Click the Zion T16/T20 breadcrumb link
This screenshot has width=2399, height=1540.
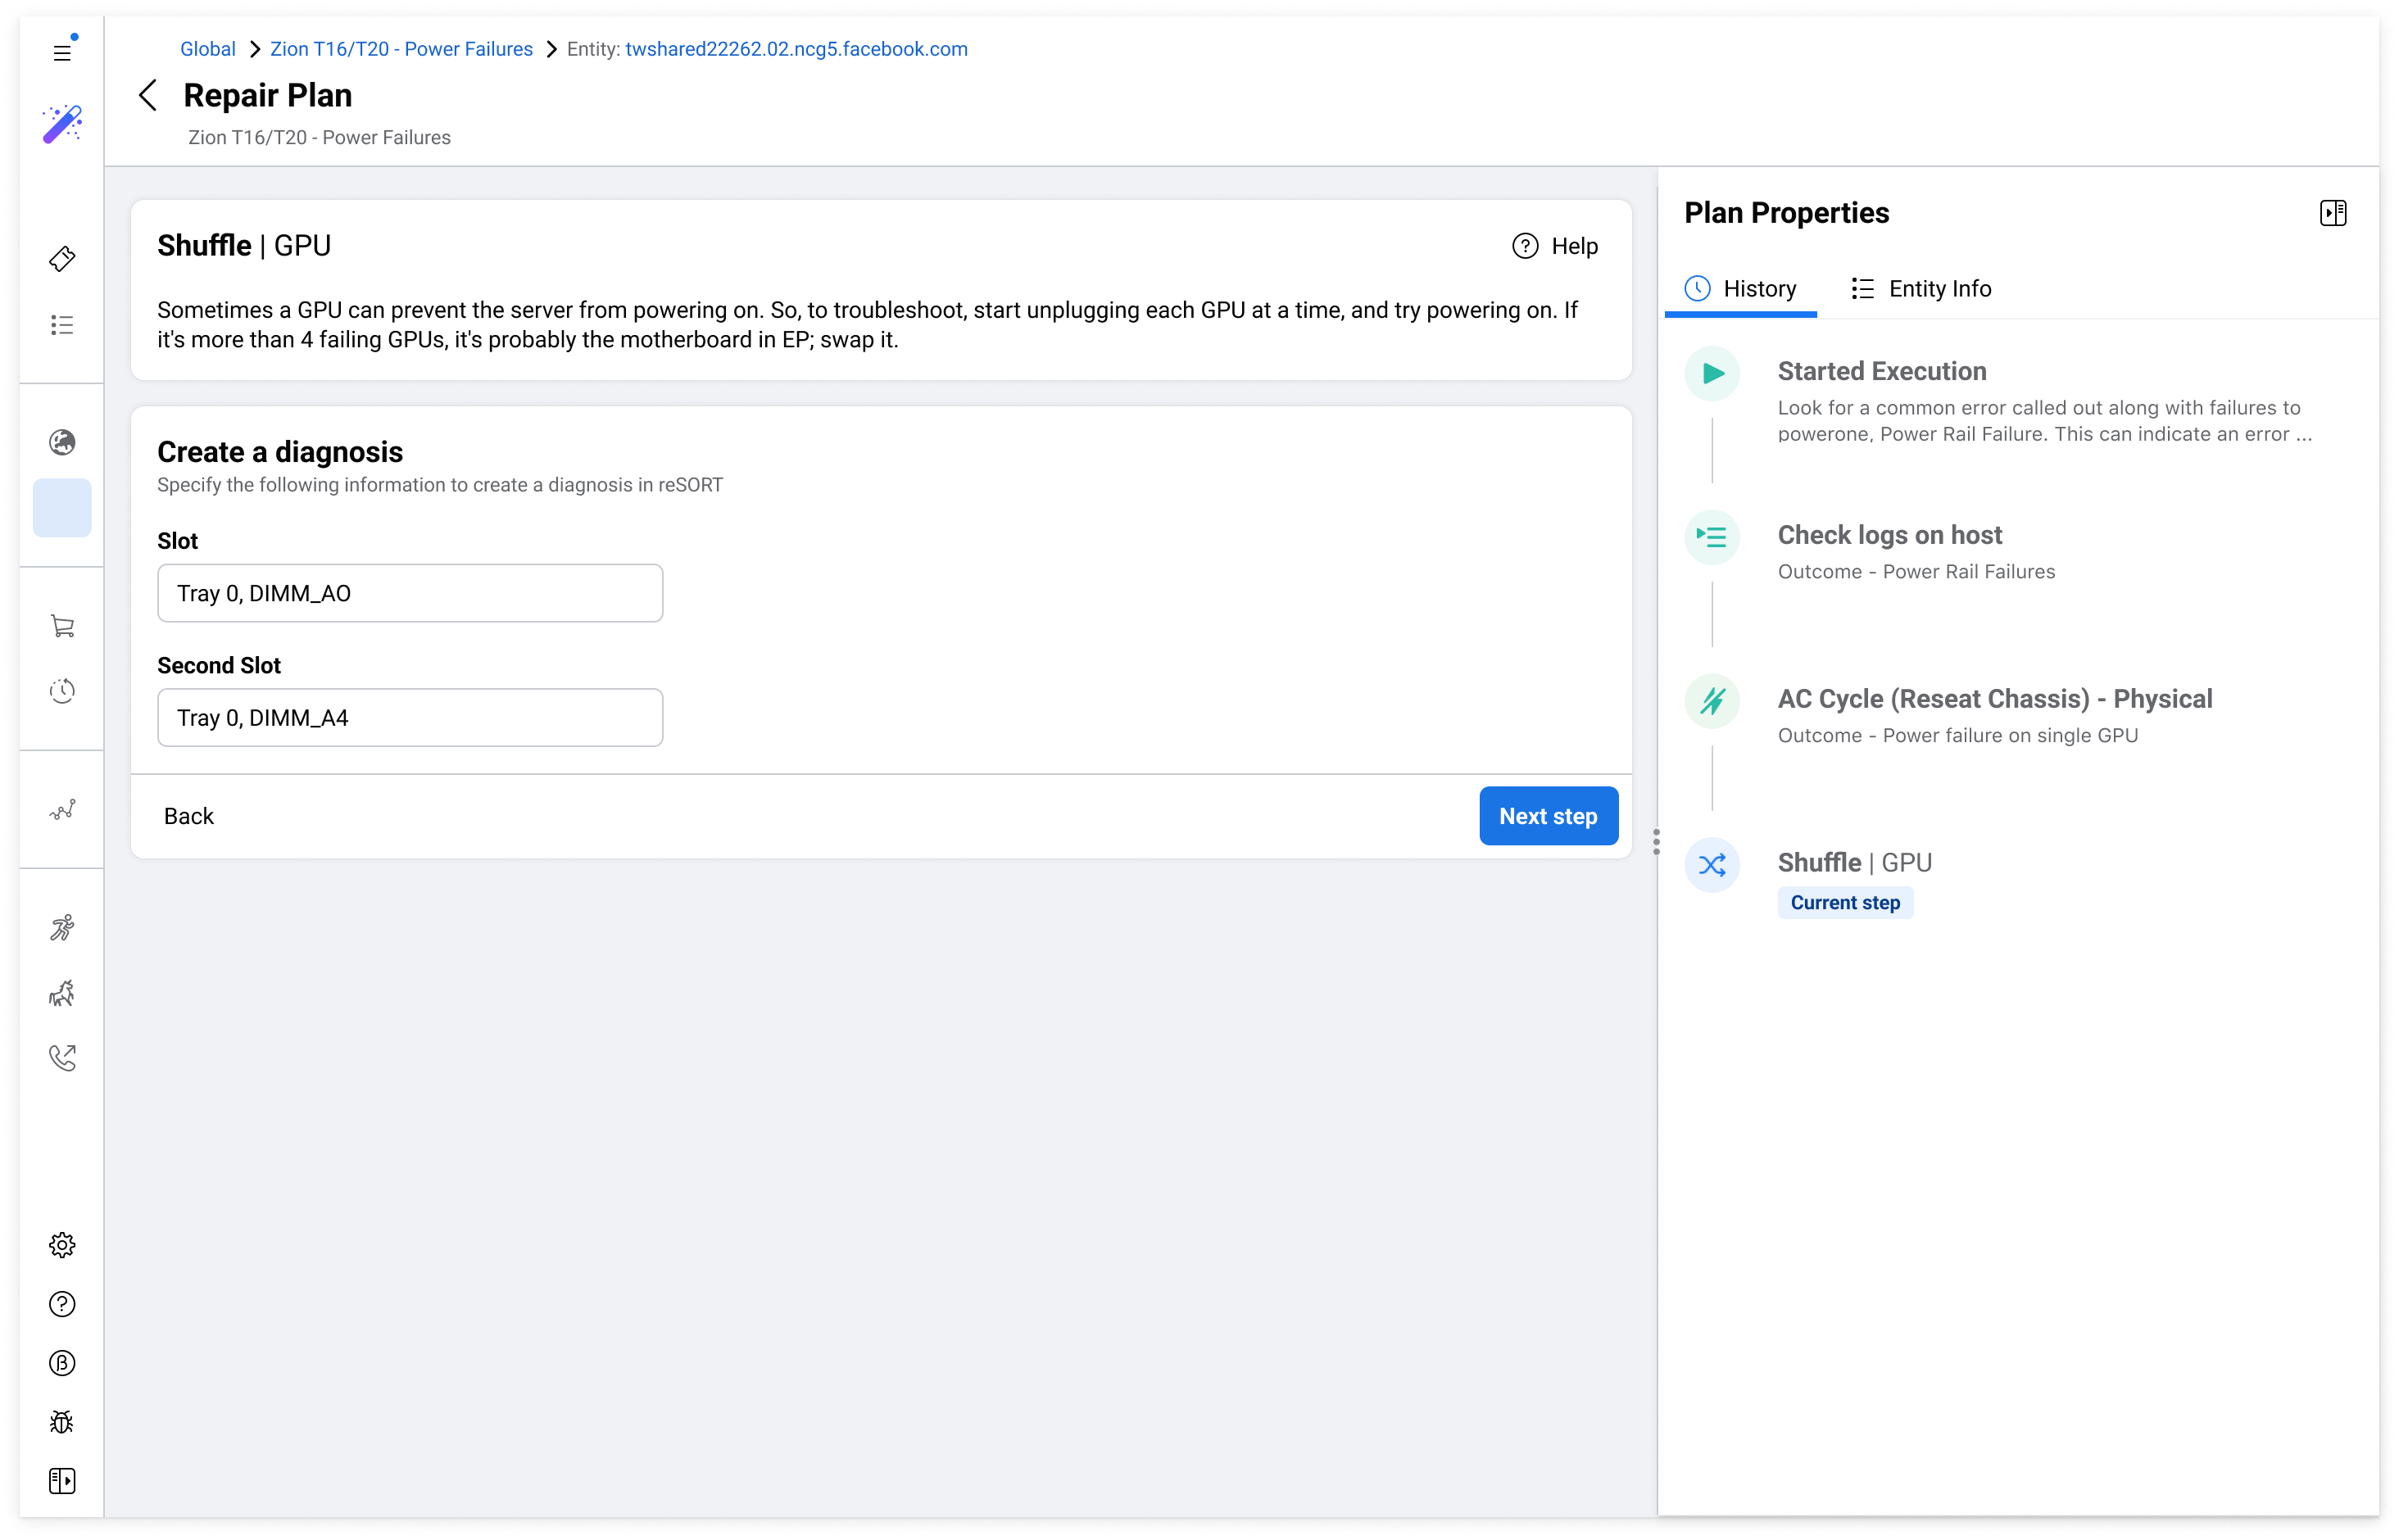point(401,49)
